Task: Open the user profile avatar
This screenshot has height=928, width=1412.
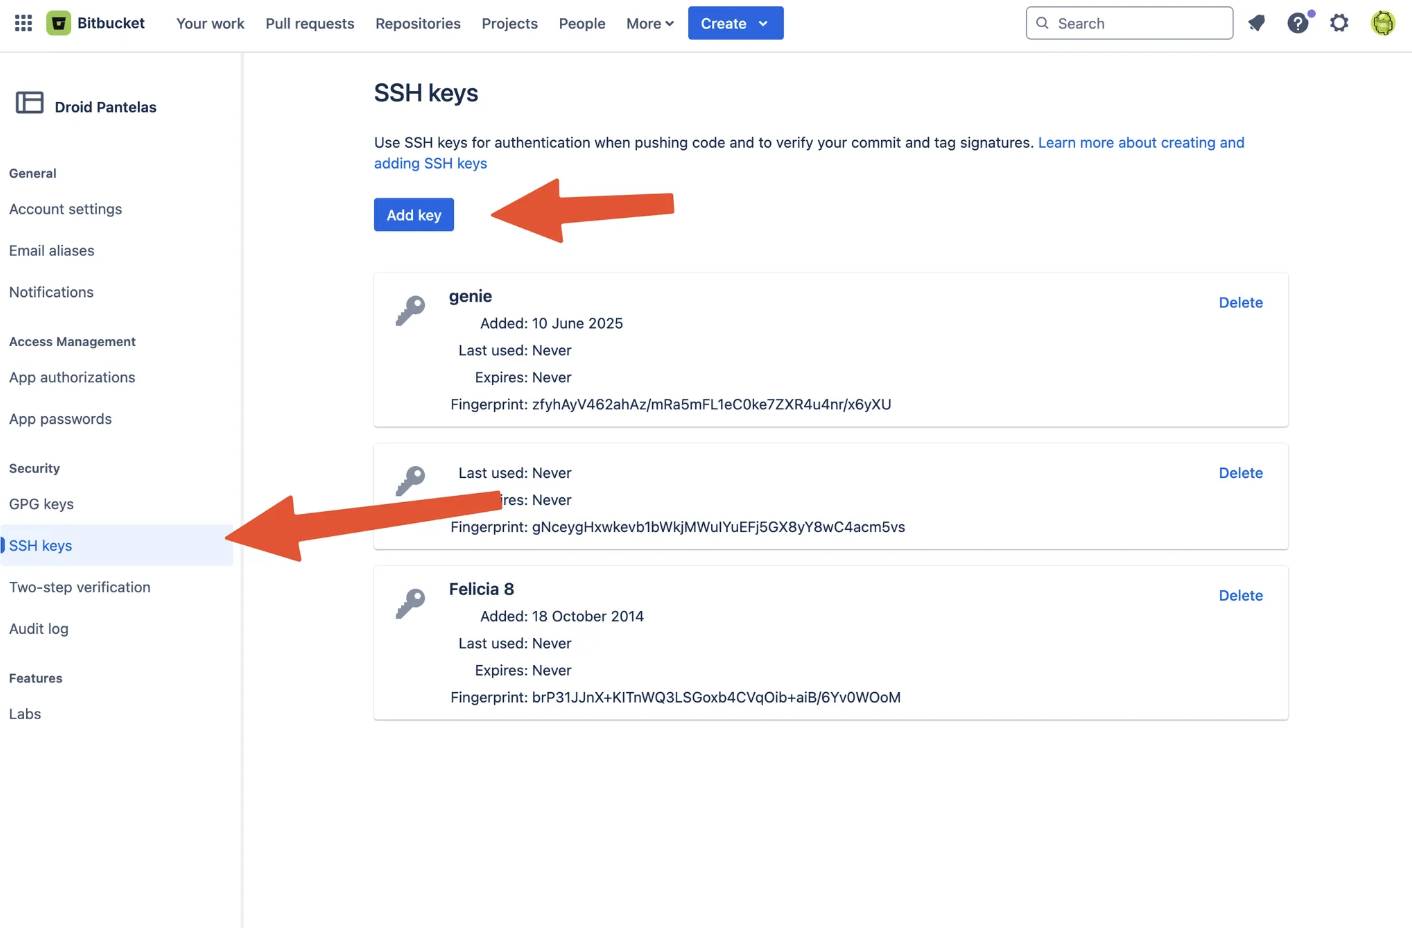Action: [x=1382, y=23]
